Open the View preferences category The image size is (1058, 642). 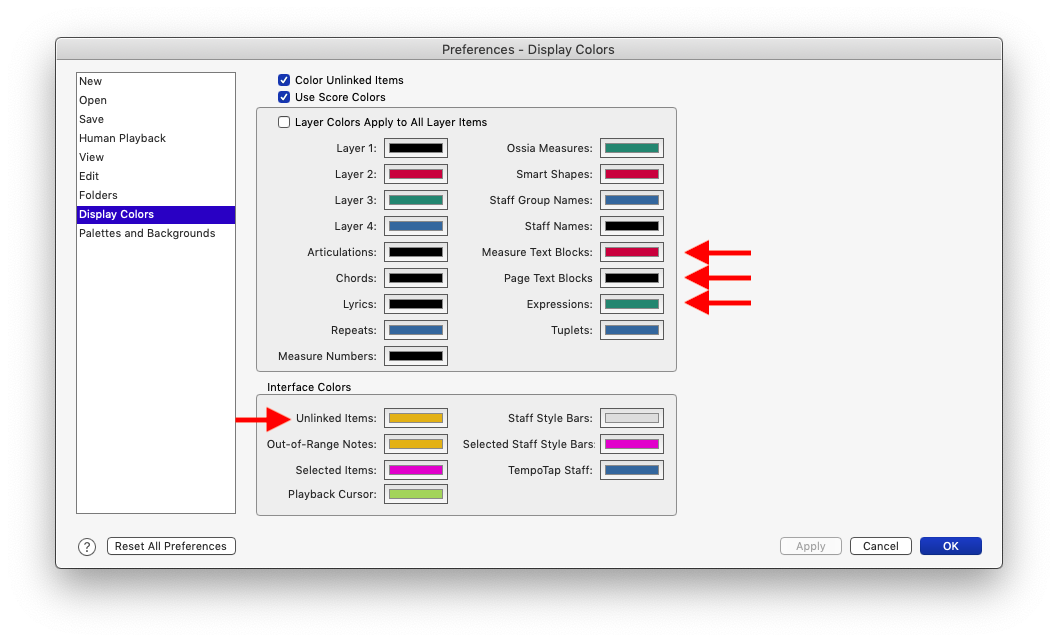pyautogui.click(x=92, y=157)
